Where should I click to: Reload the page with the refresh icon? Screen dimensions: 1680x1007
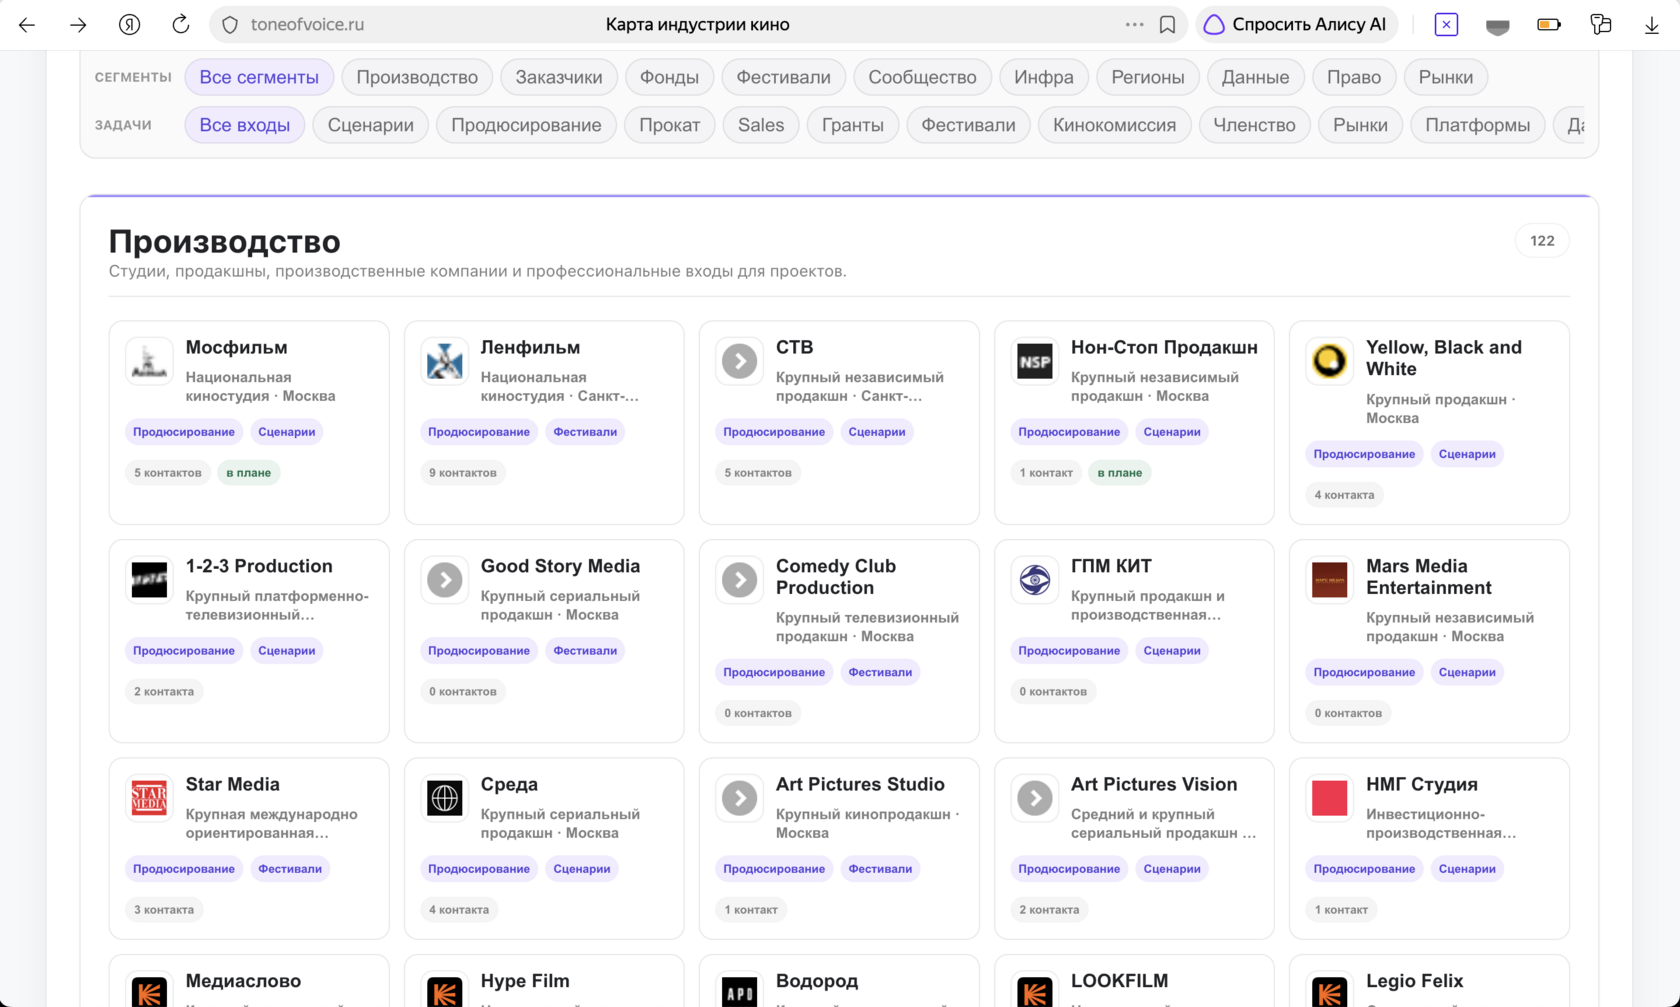tap(181, 25)
